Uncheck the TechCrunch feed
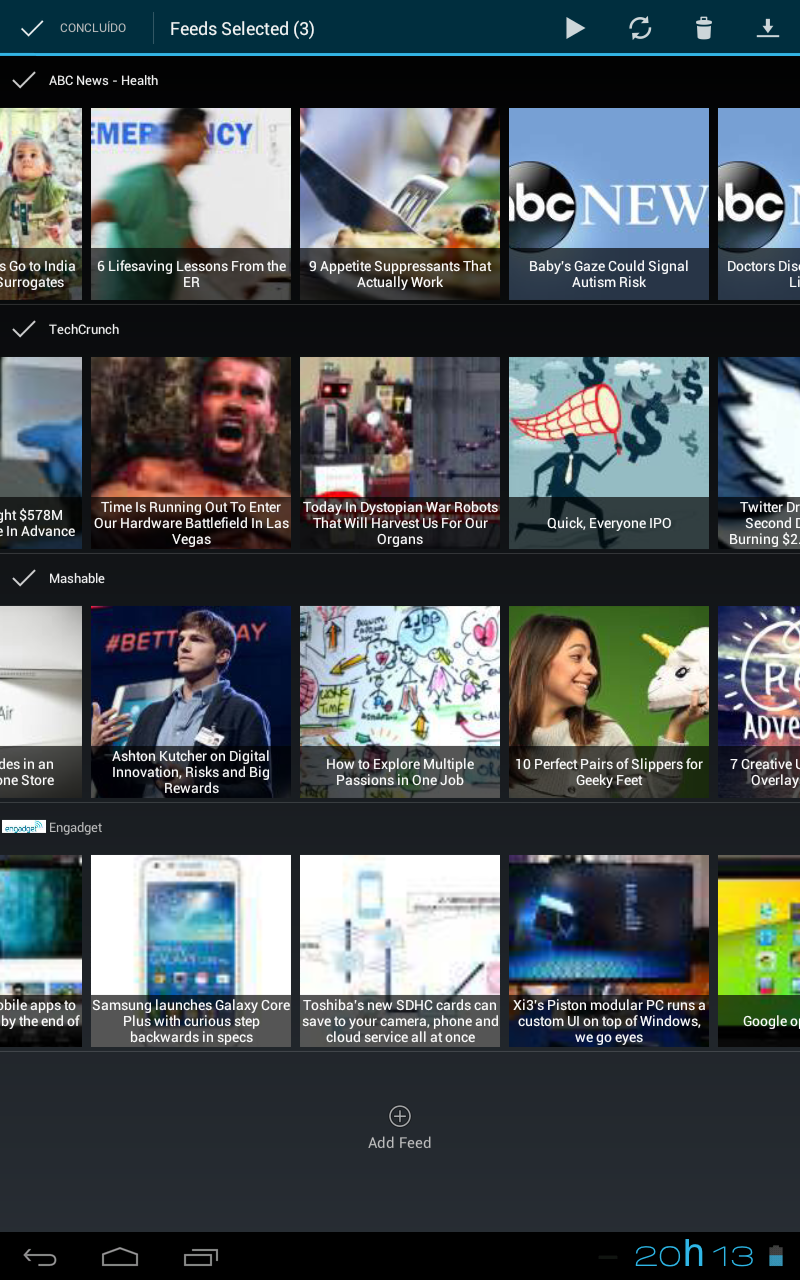Image resolution: width=800 pixels, height=1280 pixels. point(23,329)
